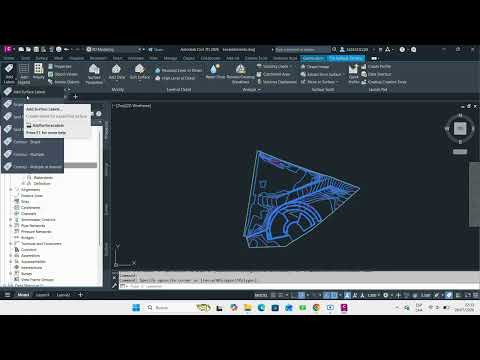Click the Data Shortcut tool
This screenshot has width=480, height=360.
[x=376, y=74]
